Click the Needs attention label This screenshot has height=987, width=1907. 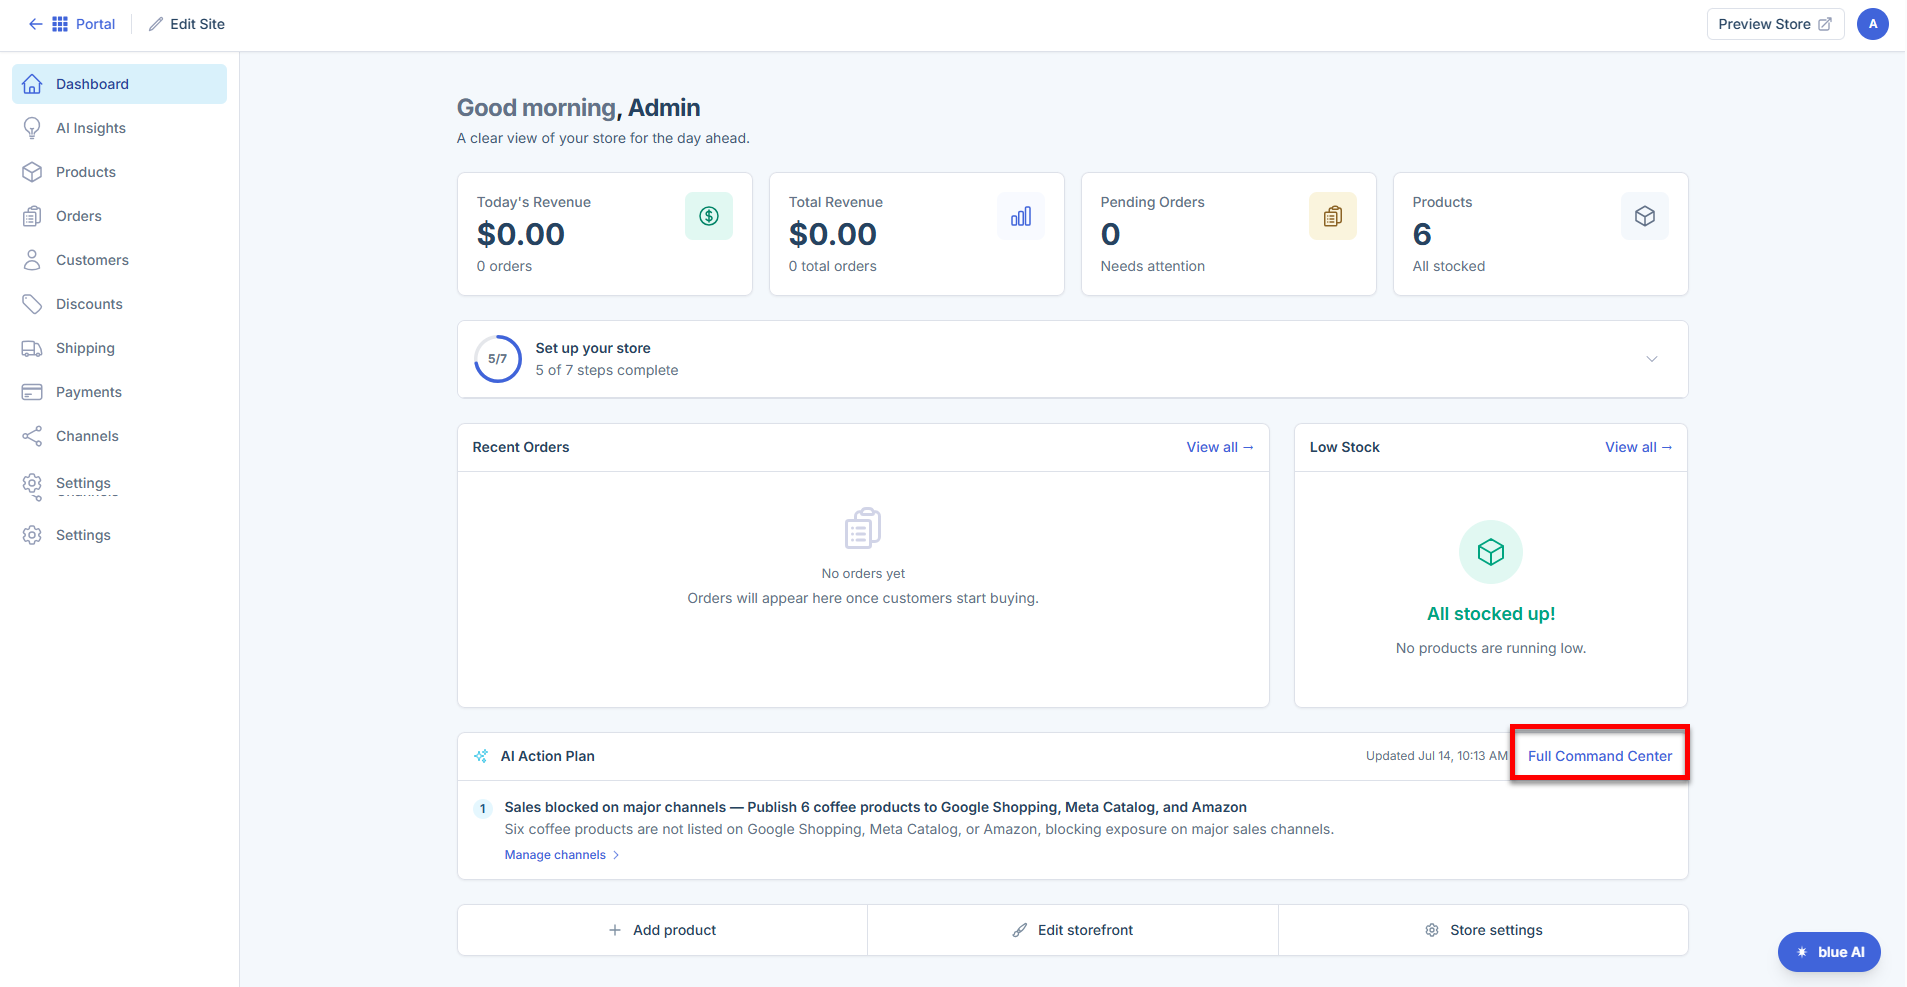point(1153,266)
